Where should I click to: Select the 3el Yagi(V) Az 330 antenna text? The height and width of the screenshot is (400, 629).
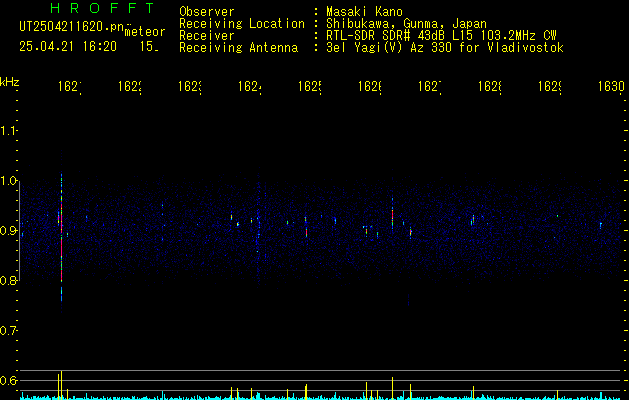coord(445,48)
